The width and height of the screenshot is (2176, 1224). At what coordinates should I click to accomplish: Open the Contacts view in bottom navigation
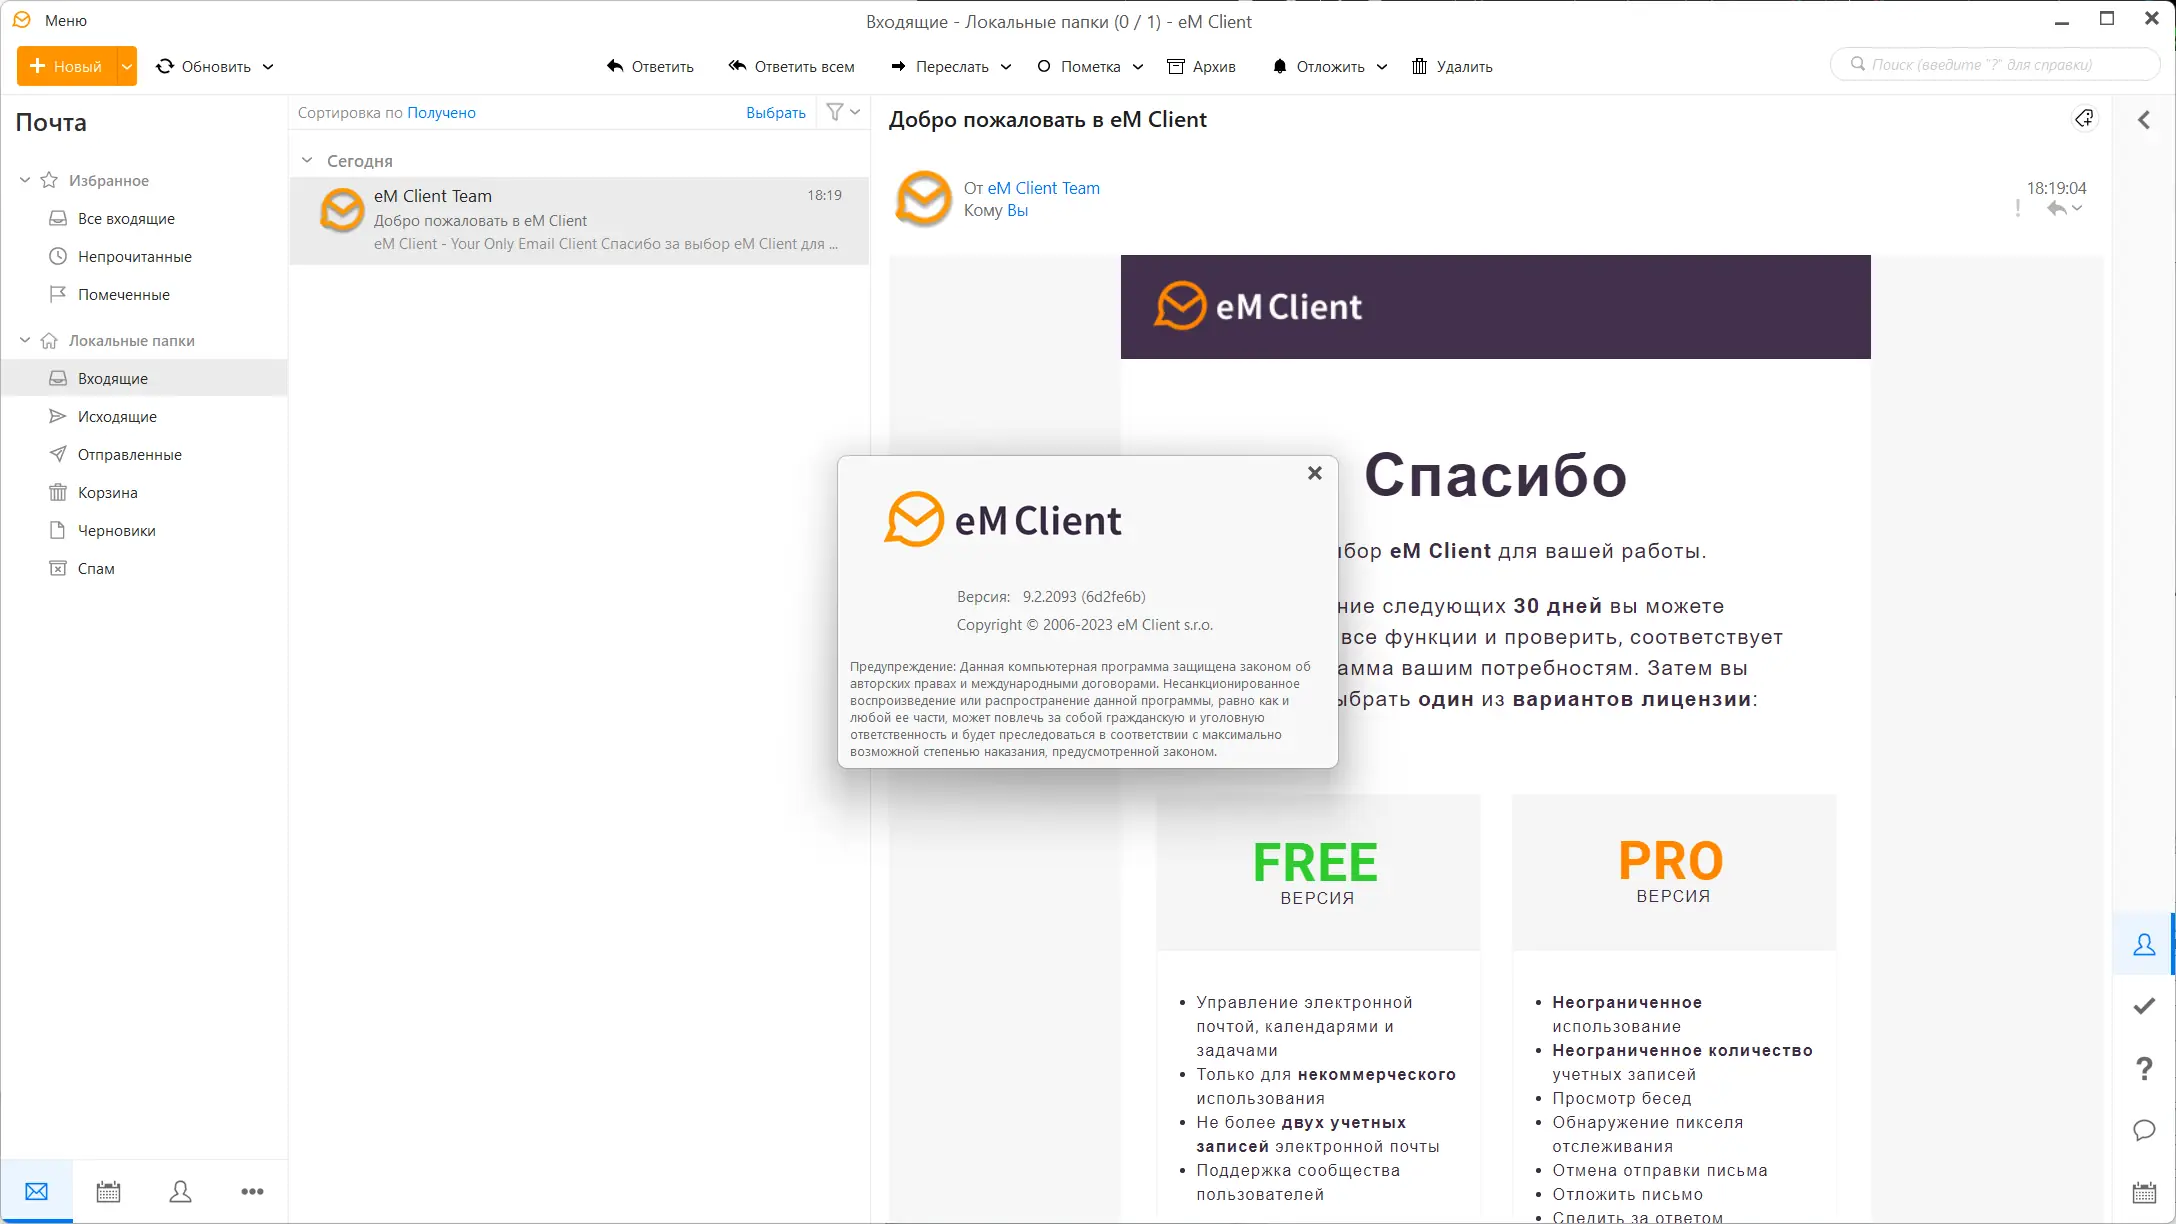coord(180,1191)
